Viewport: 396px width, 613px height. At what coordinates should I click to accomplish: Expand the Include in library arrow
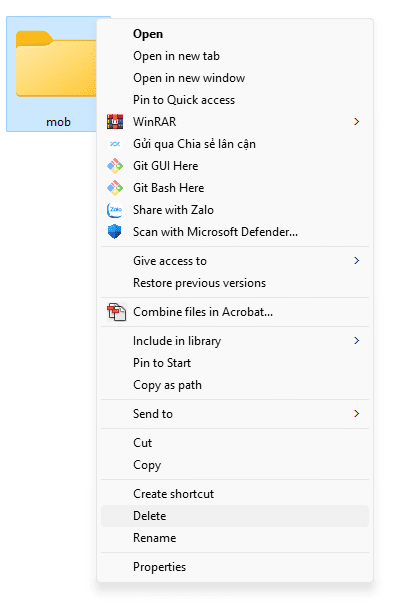[x=356, y=341]
